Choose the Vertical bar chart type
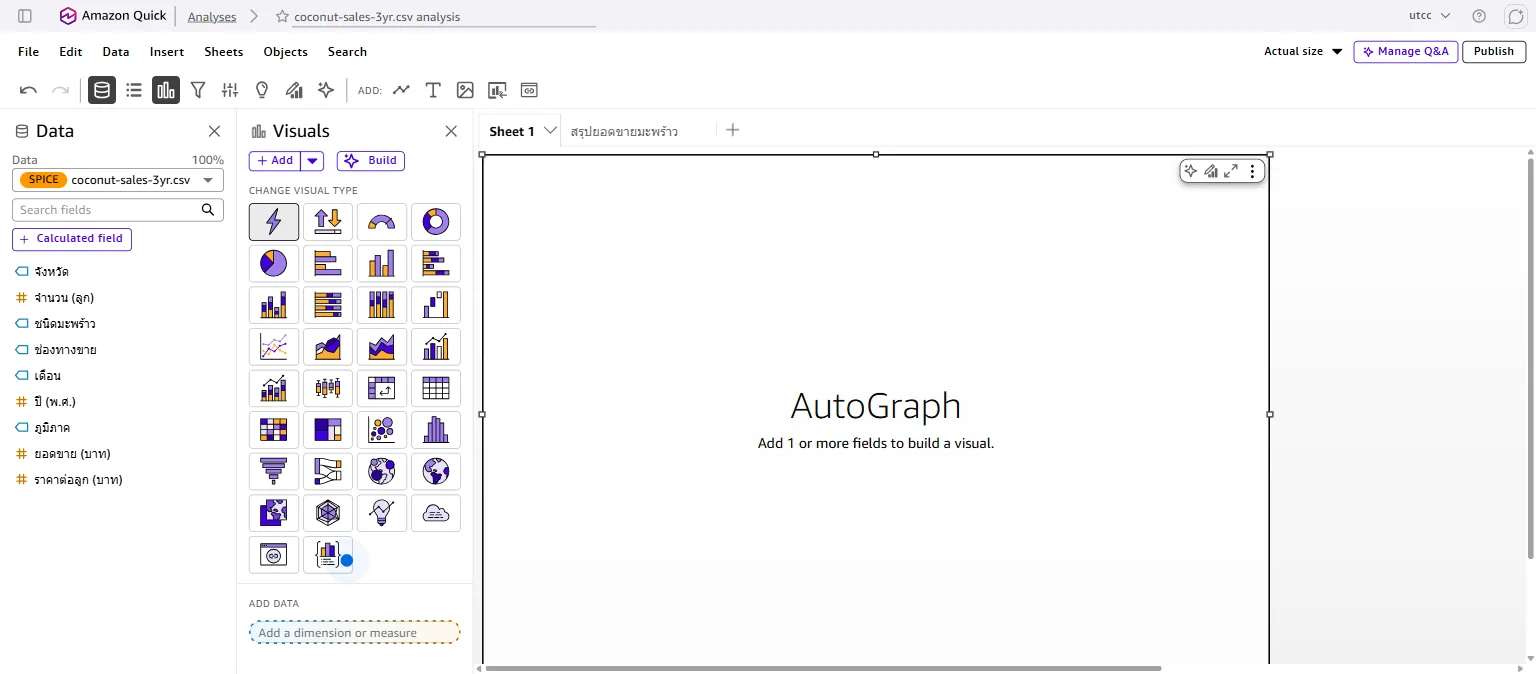The image size is (1536, 674). point(382,264)
